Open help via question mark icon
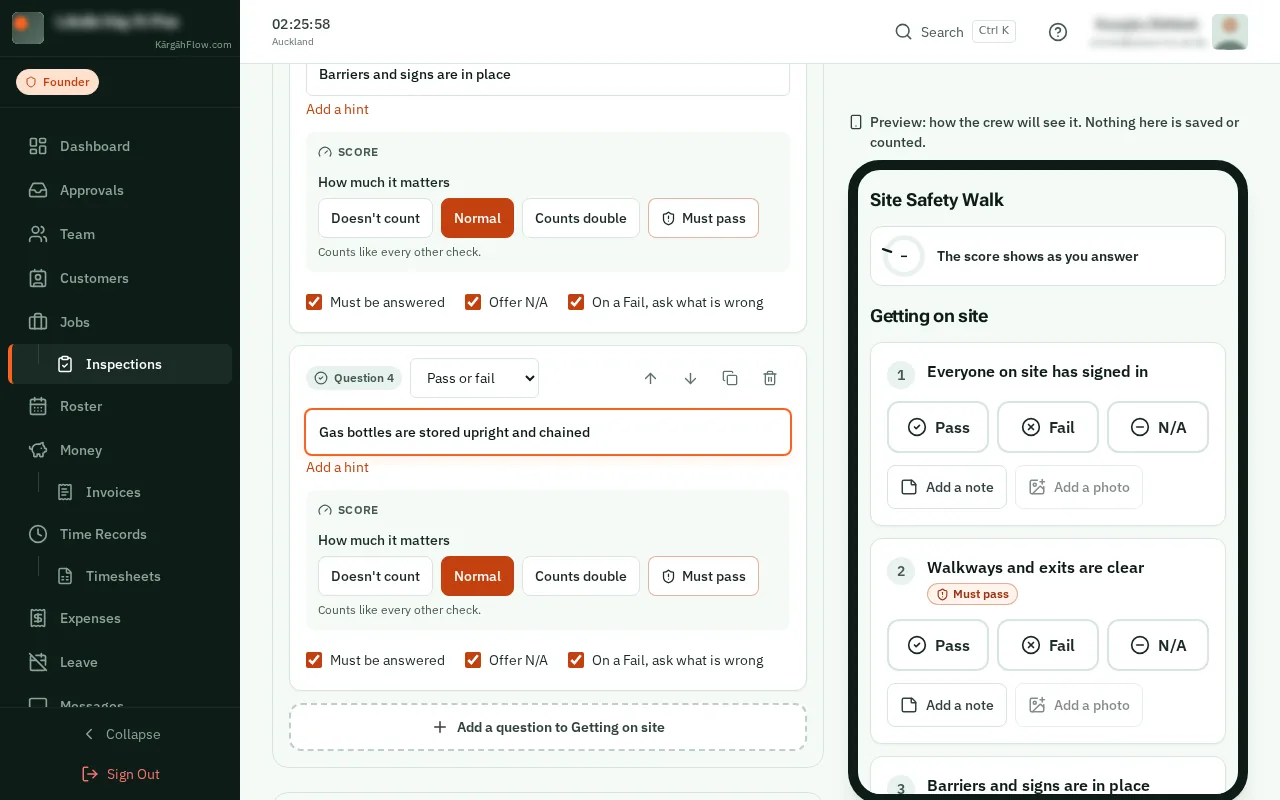 (x=1058, y=32)
